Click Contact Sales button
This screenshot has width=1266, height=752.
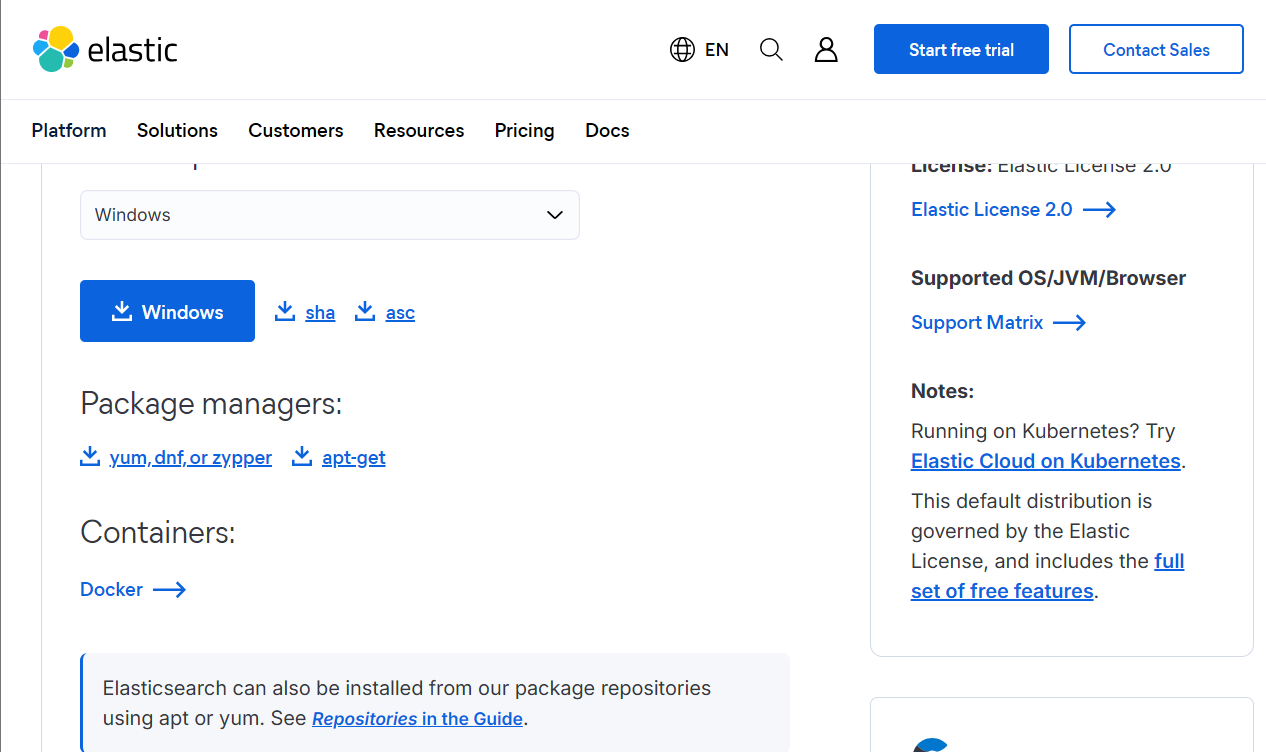pos(1156,49)
